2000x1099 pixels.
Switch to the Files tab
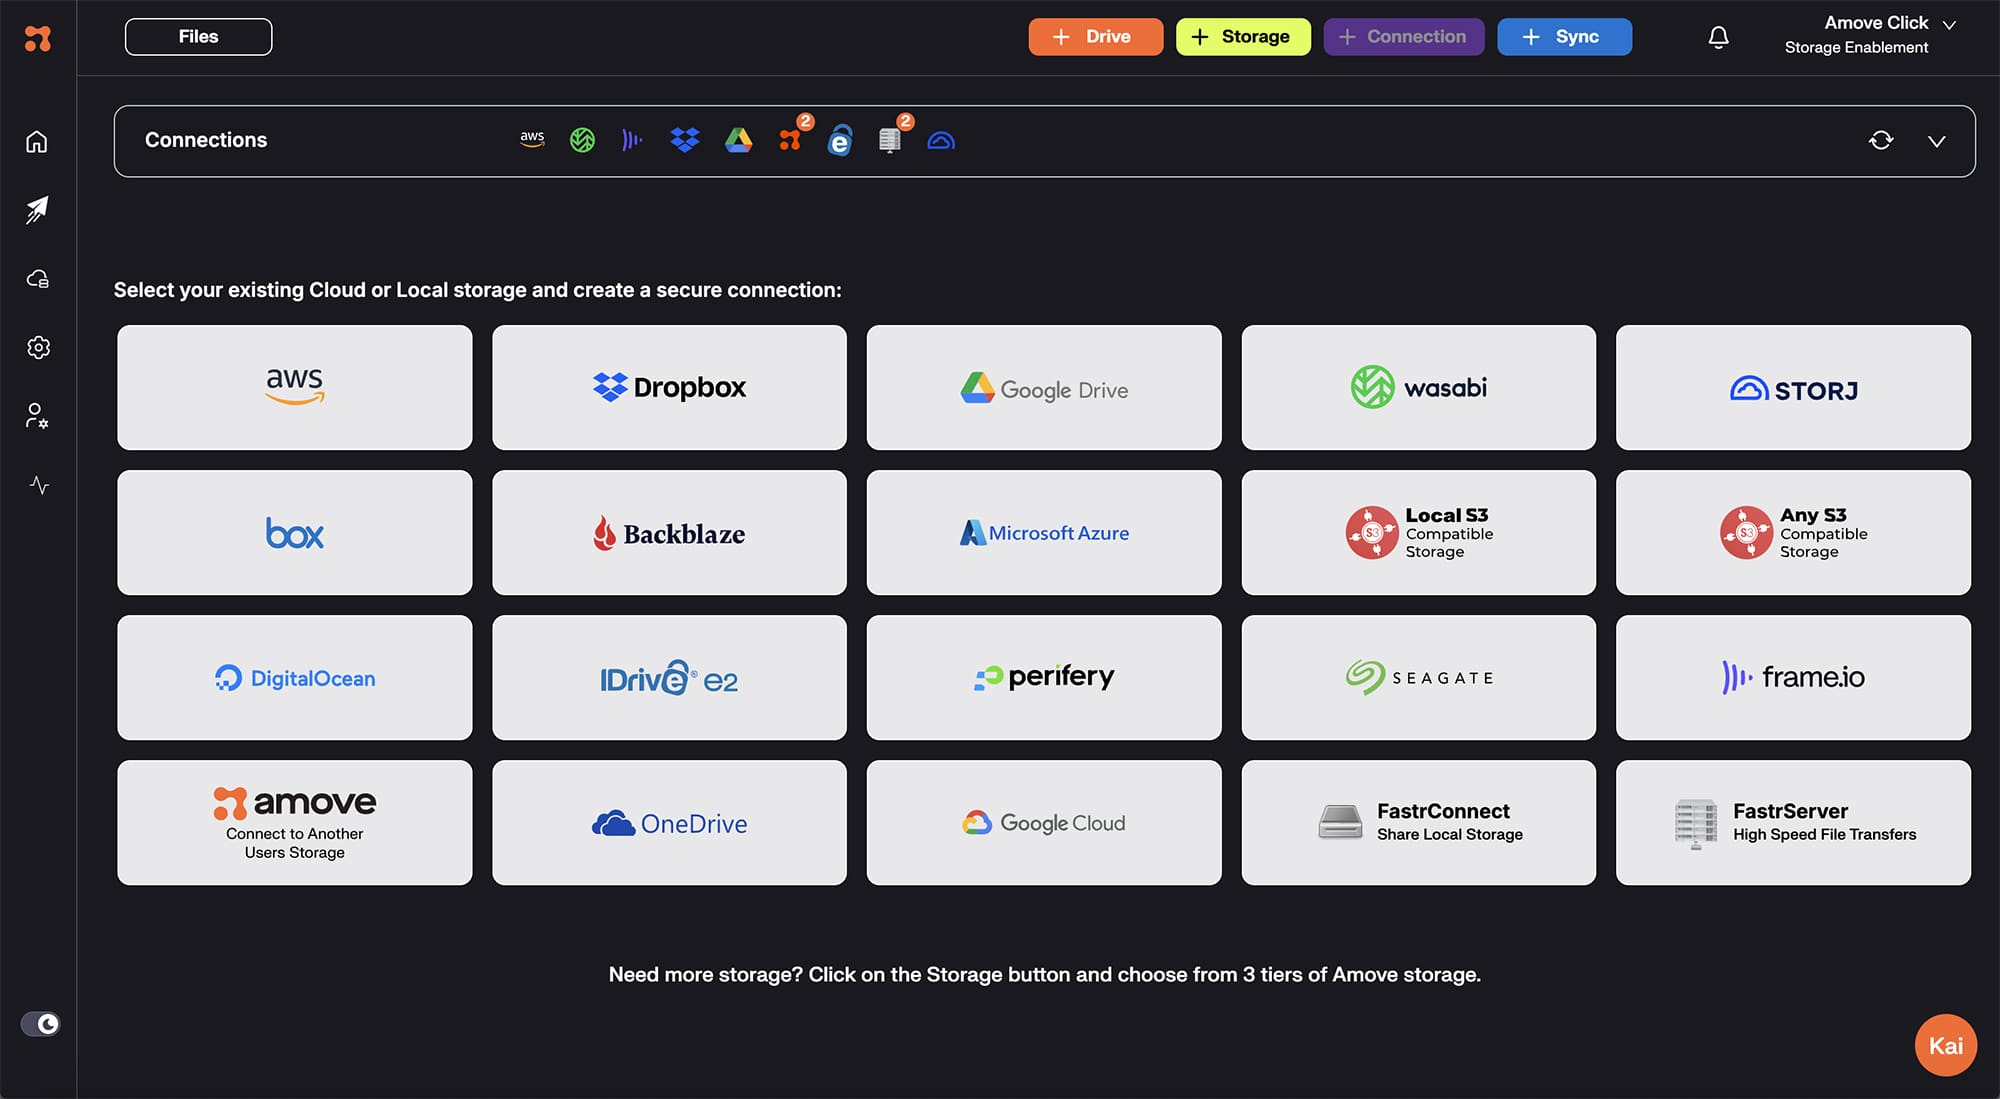pos(198,37)
